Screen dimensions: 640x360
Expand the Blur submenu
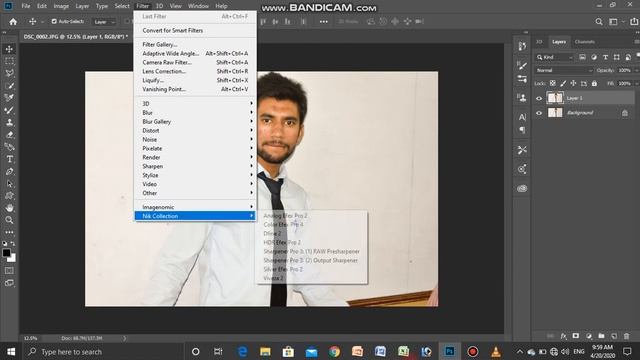(x=195, y=113)
